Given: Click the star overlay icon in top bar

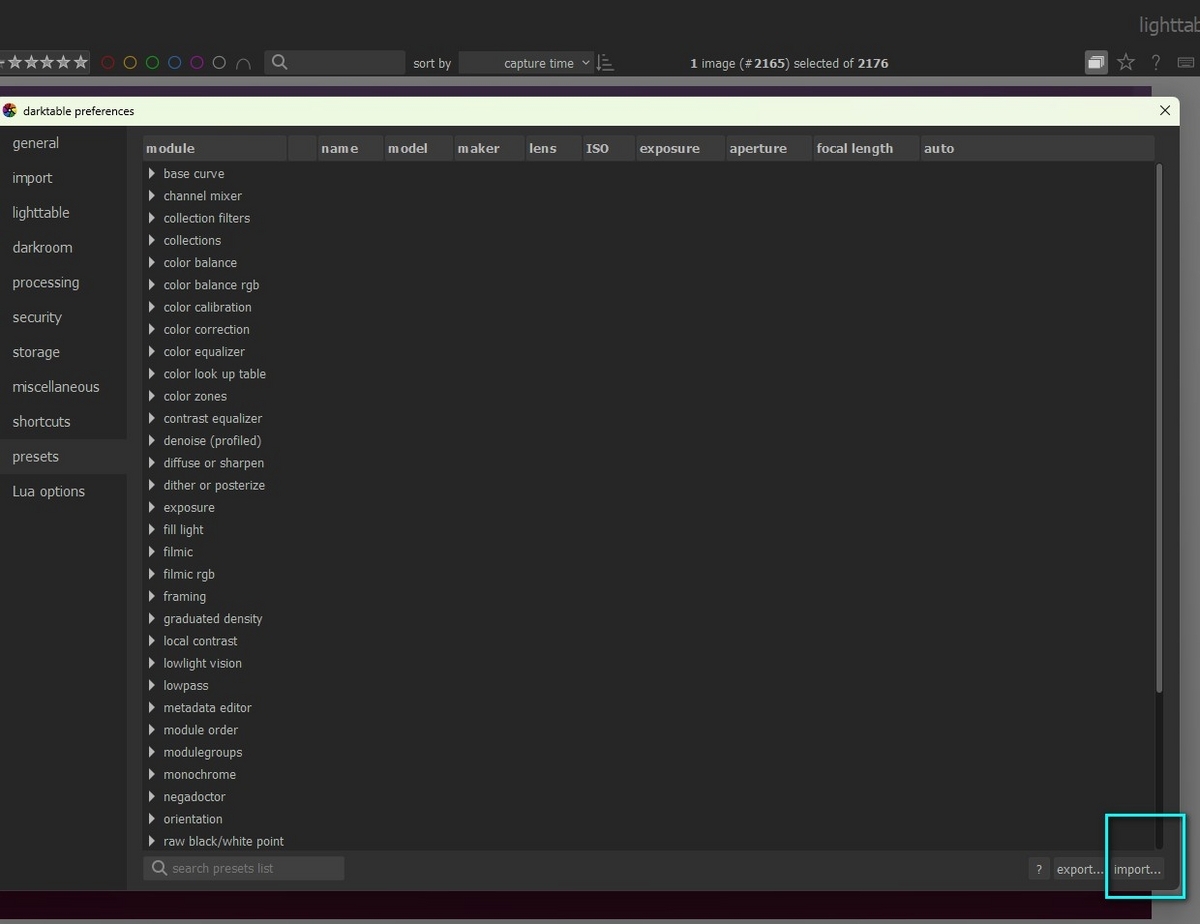Looking at the screenshot, I should pyautogui.click(x=1126, y=63).
